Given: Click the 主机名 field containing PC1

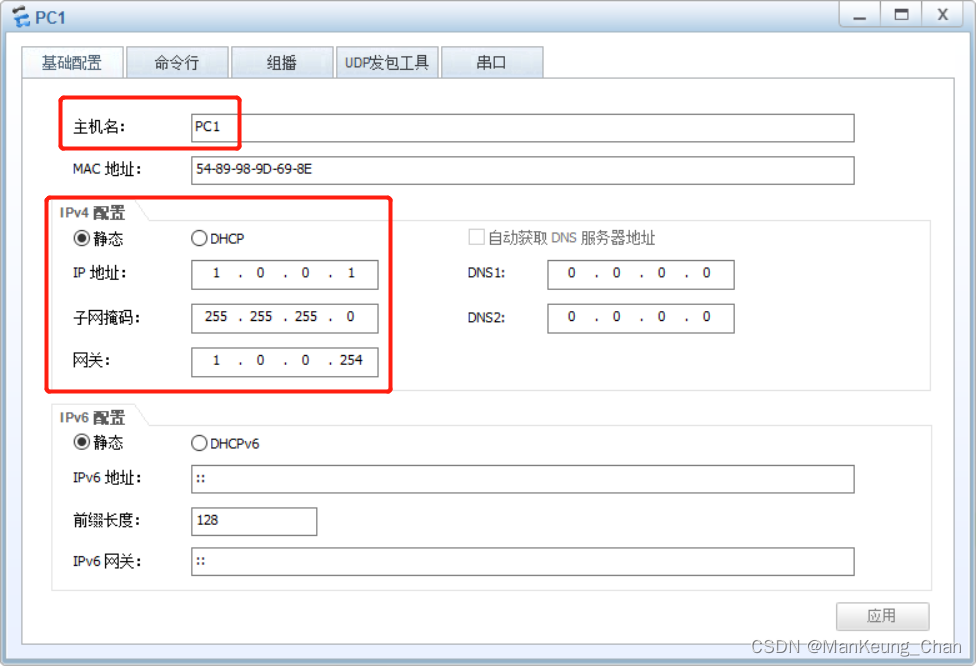Looking at the screenshot, I should 522,128.
